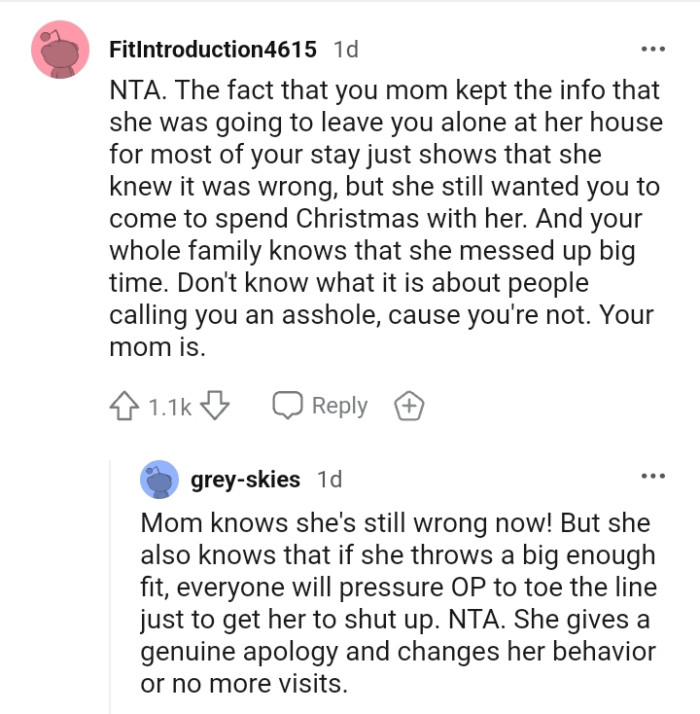The height and width of the screenshot is (714, 700).
Task: Upvote FitIntroduction4615's comment
Action: [123, 407]
